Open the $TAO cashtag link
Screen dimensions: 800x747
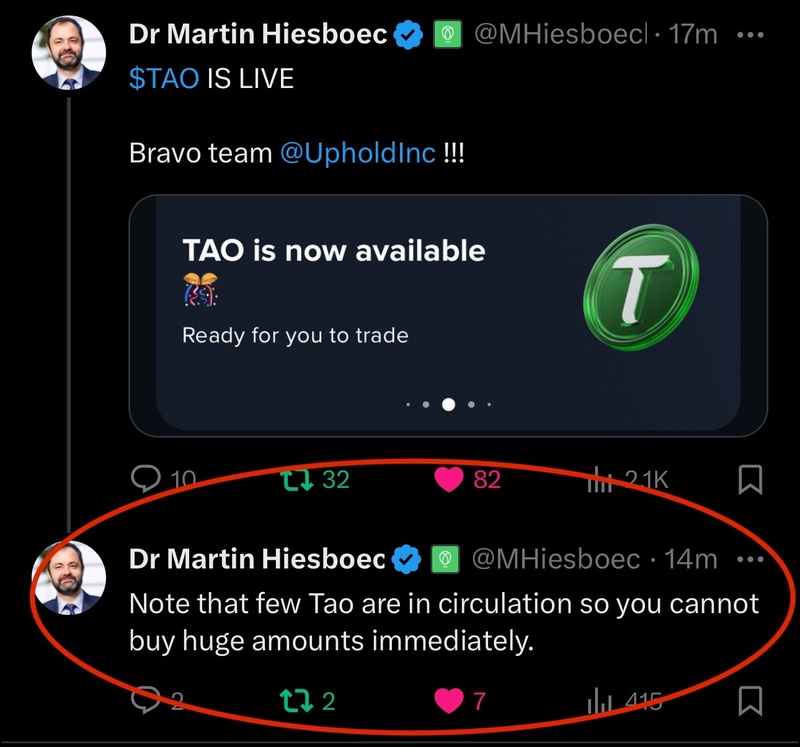pos(165,79)
